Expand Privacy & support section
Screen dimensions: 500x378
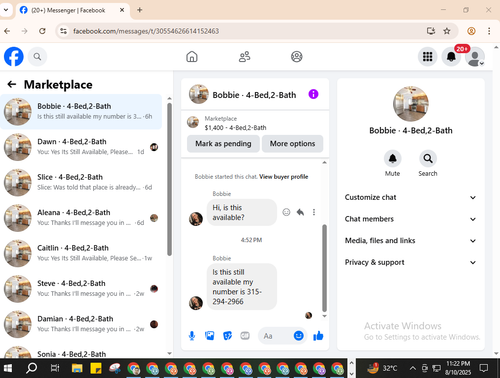click(411, 262)
